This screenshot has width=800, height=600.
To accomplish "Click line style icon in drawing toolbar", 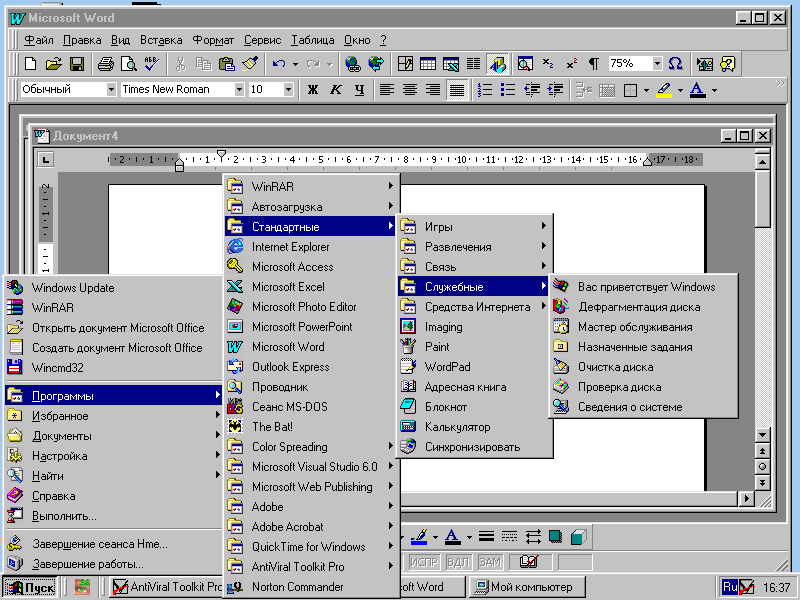I will (486, 536).
